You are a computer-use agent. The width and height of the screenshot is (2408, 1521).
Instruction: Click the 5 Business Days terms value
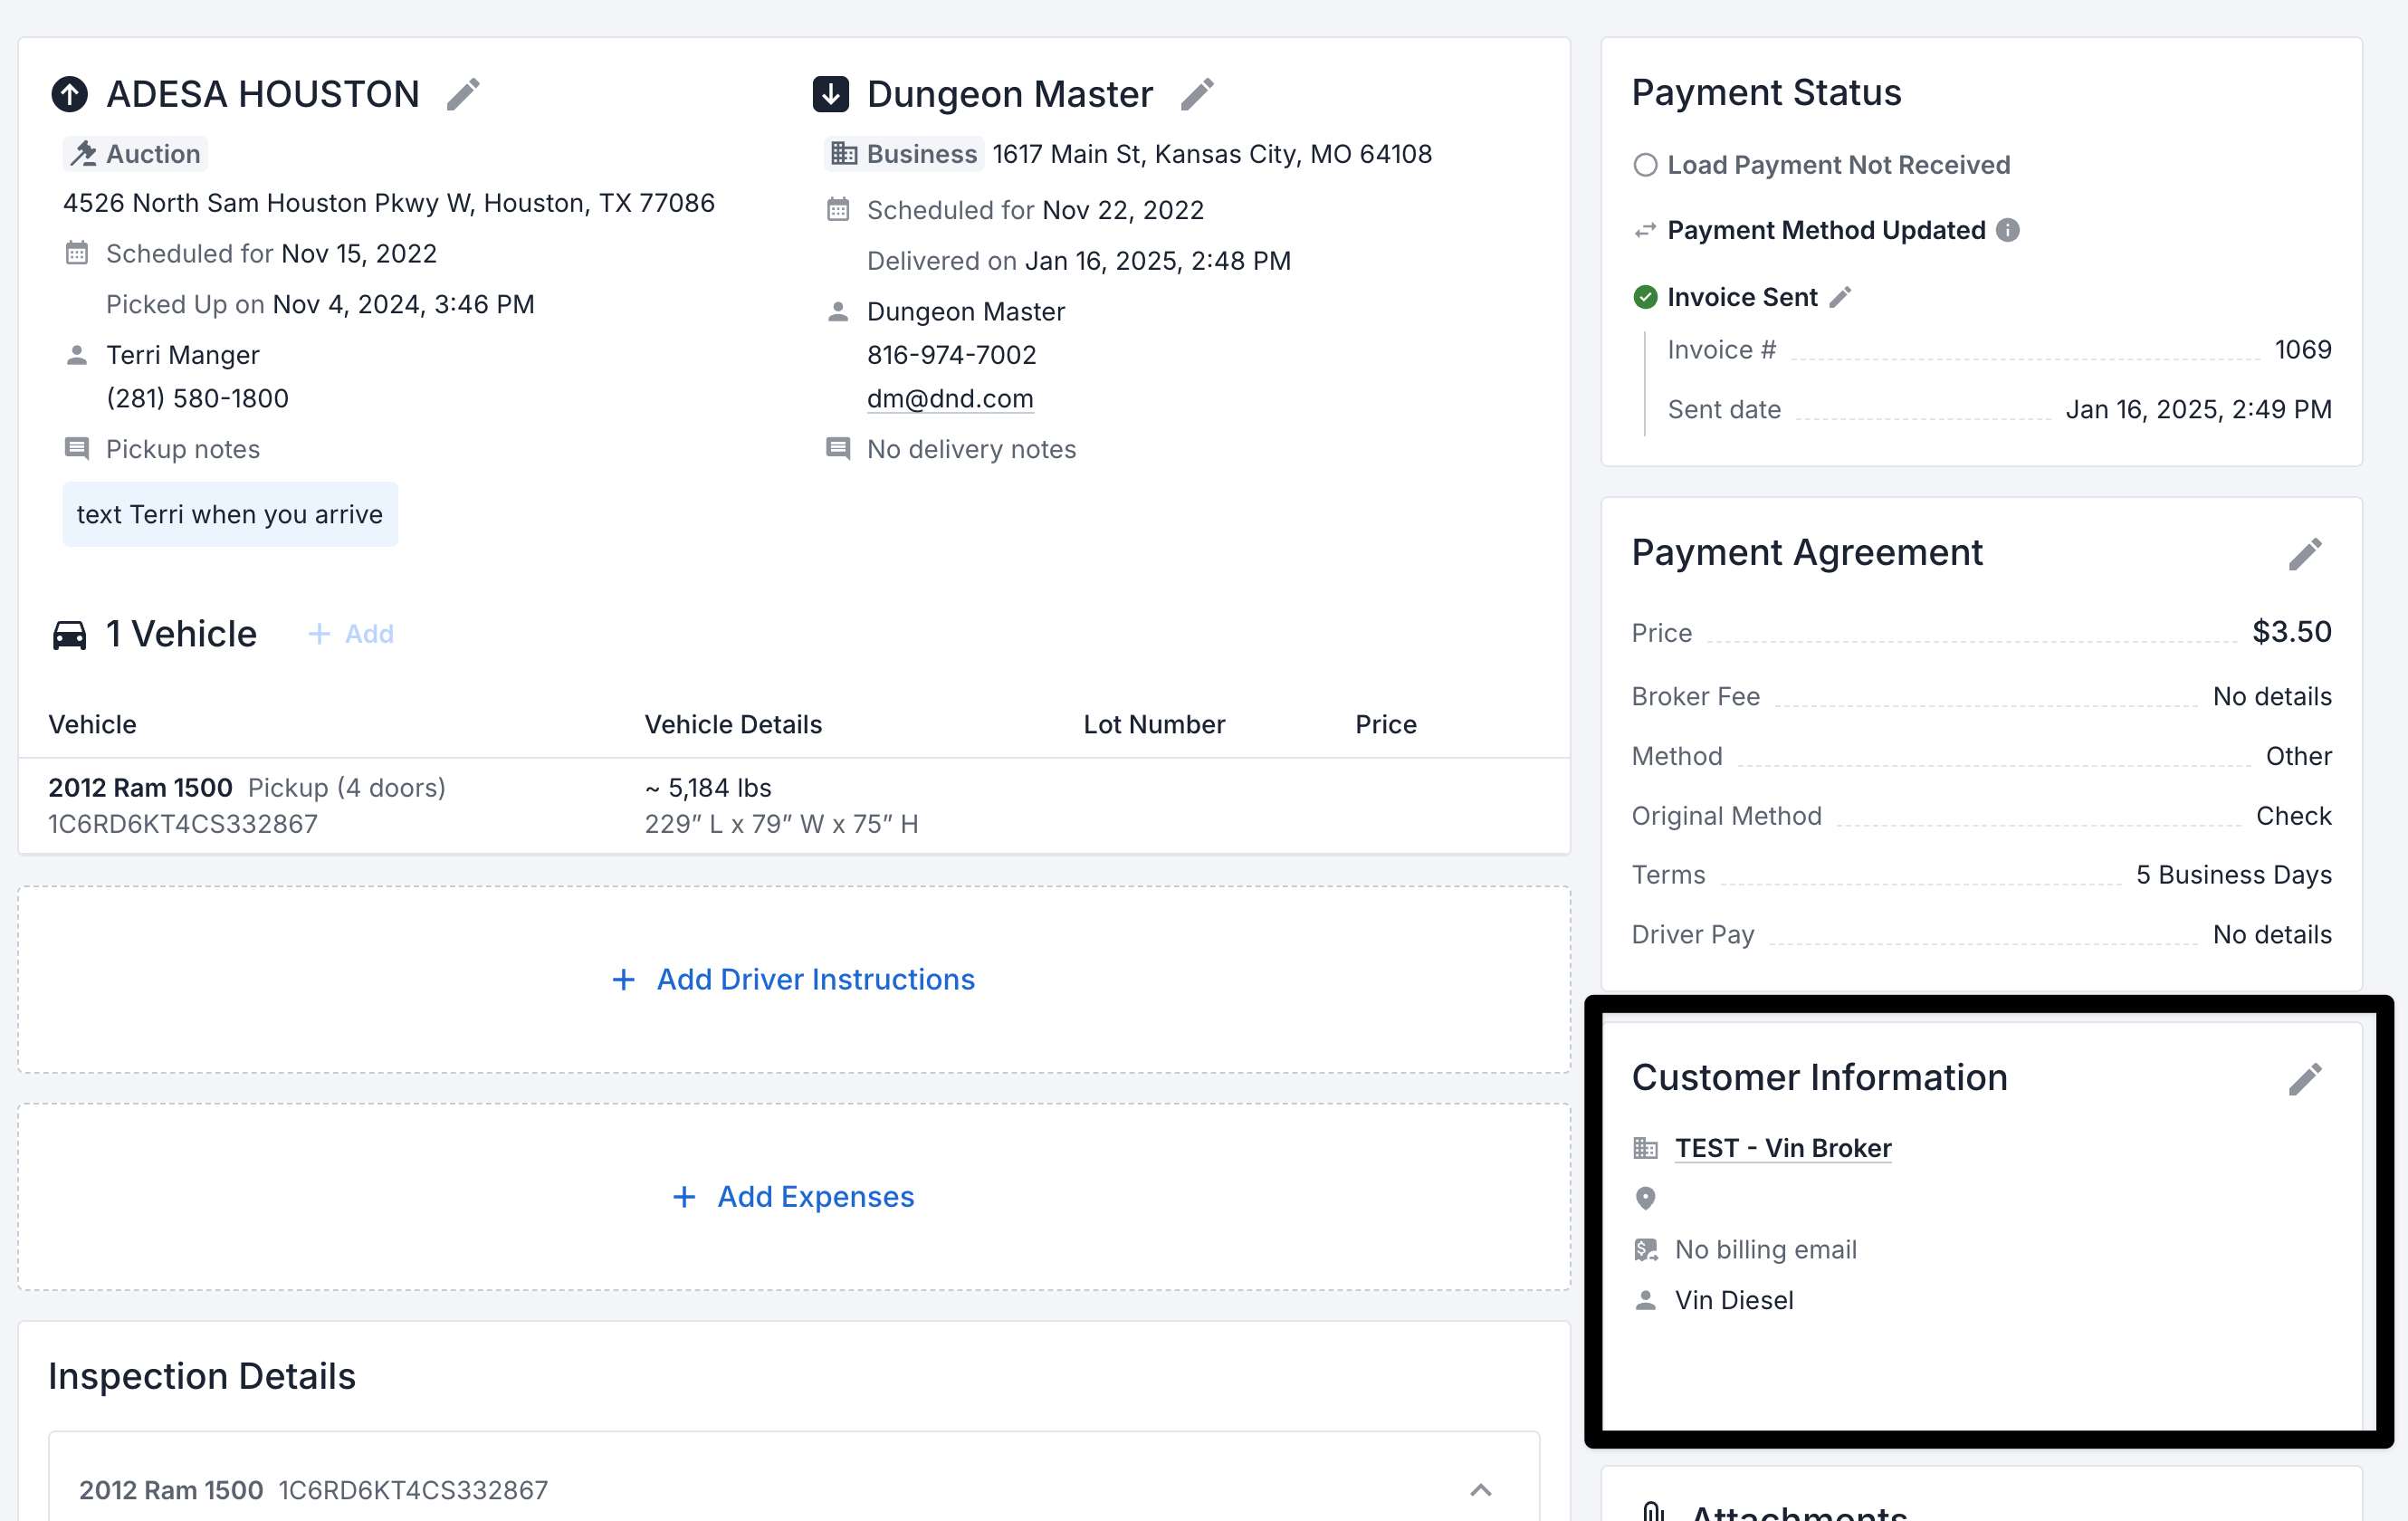2234,875
